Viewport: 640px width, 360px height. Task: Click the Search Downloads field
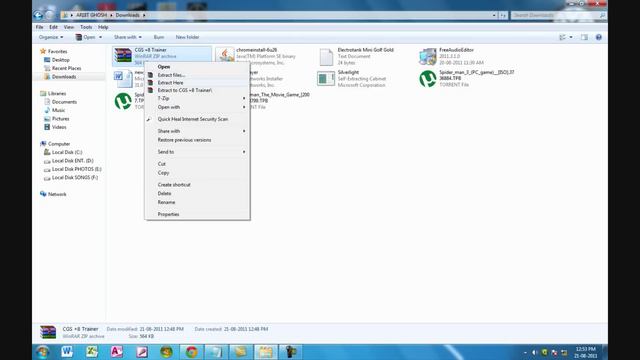pos(558,15)
